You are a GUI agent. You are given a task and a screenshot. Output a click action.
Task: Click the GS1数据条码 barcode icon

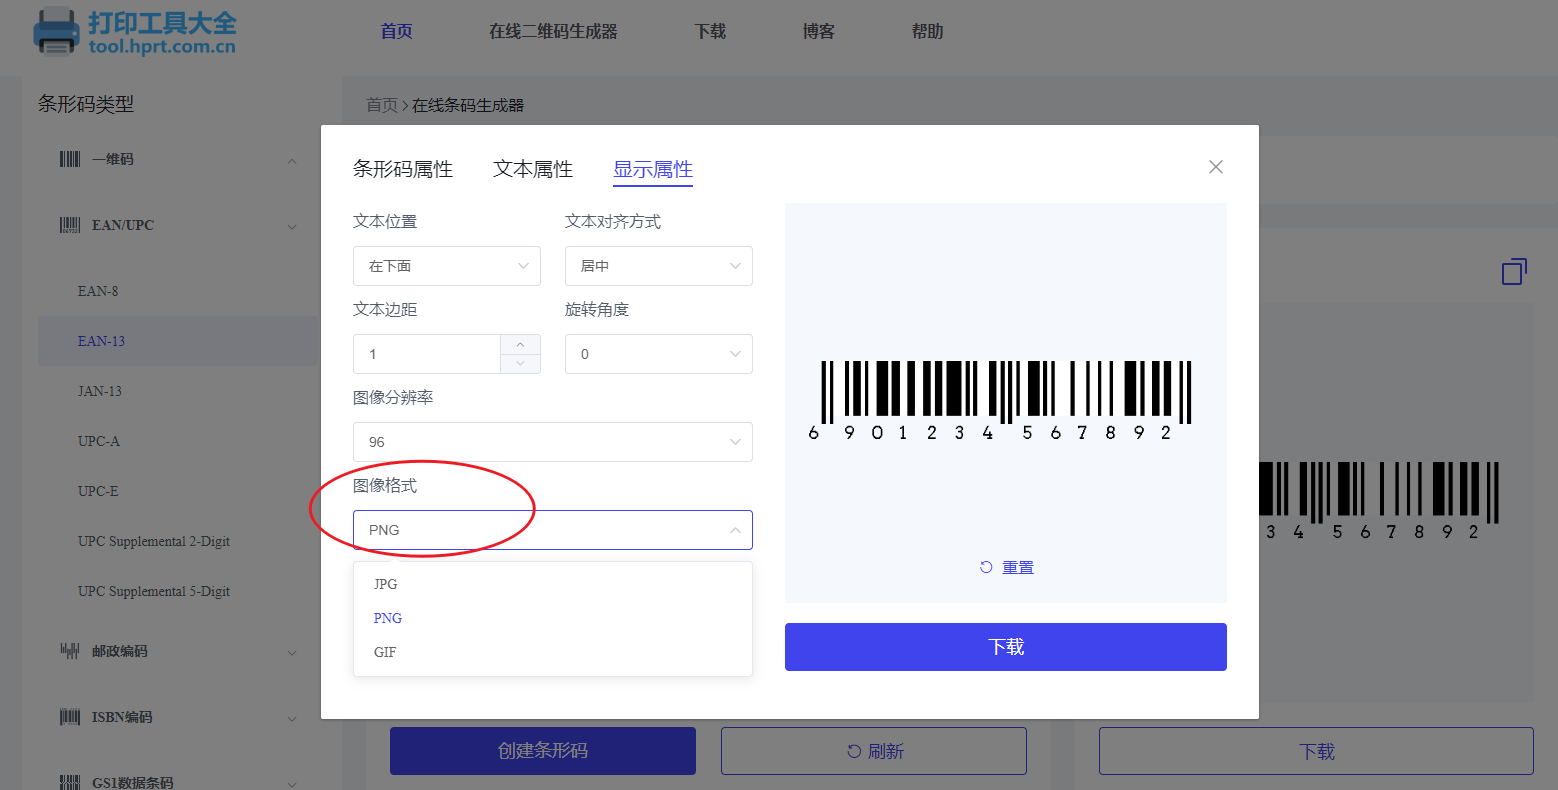pyautogui.click(x=70, y=782)
